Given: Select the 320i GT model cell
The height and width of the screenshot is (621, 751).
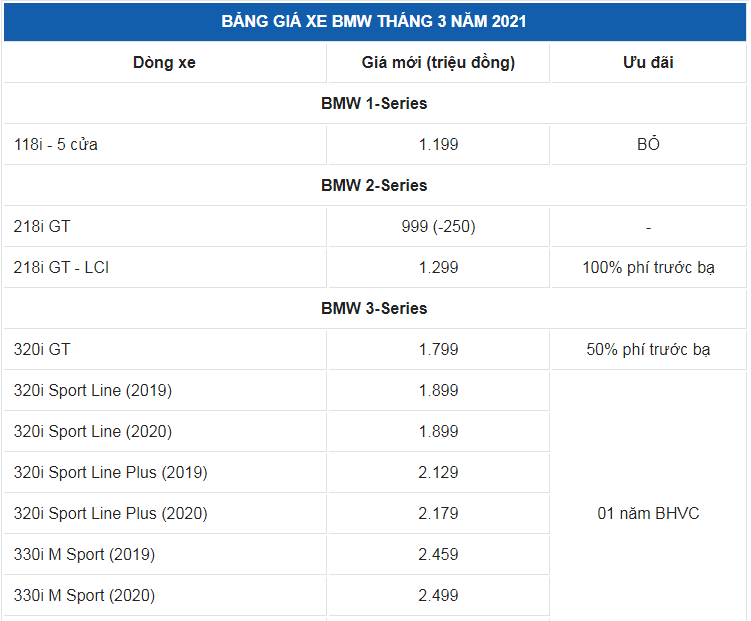Looking at the screenshot, I should [x=165, y=350].
